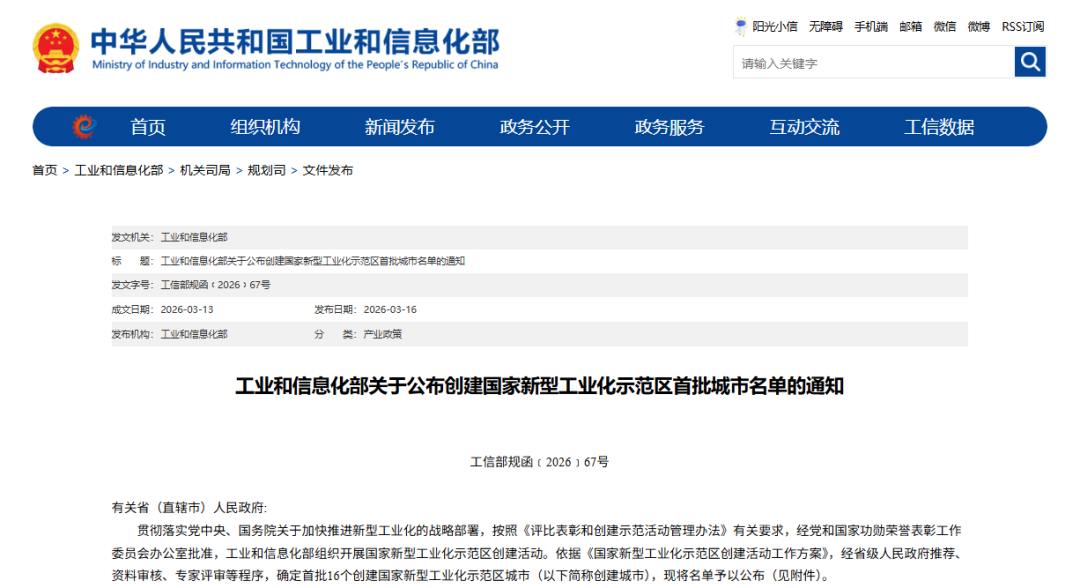Click the 阳光小信 robot mascot icon

click(x=741, y=26)
